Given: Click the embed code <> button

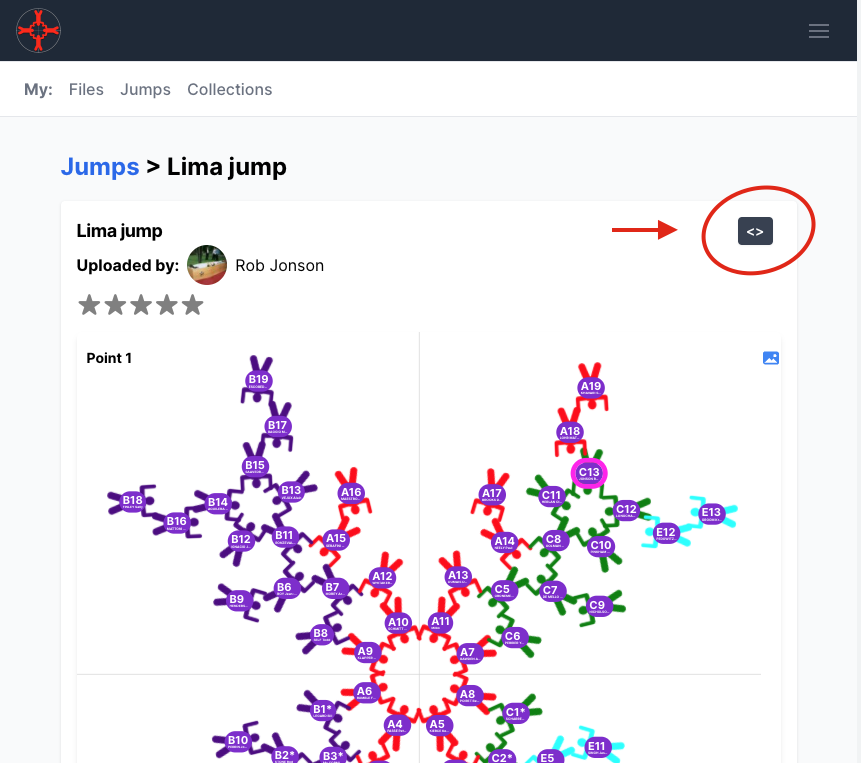Looking at the screenshot, I should (755, 231).
